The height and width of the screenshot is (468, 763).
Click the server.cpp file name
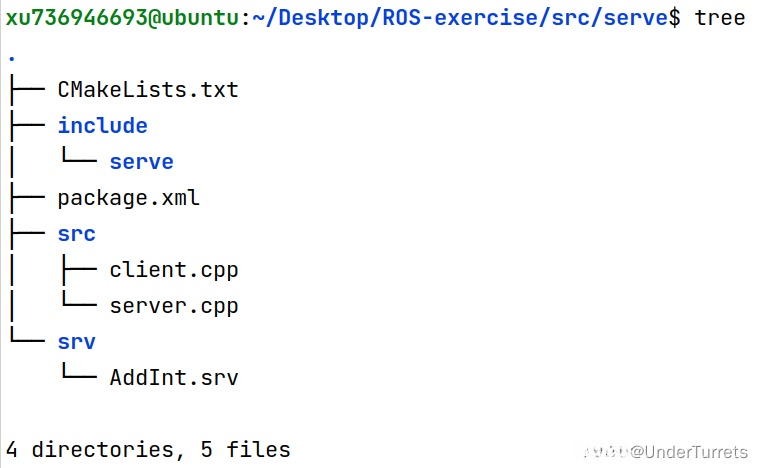coord(174,306)
